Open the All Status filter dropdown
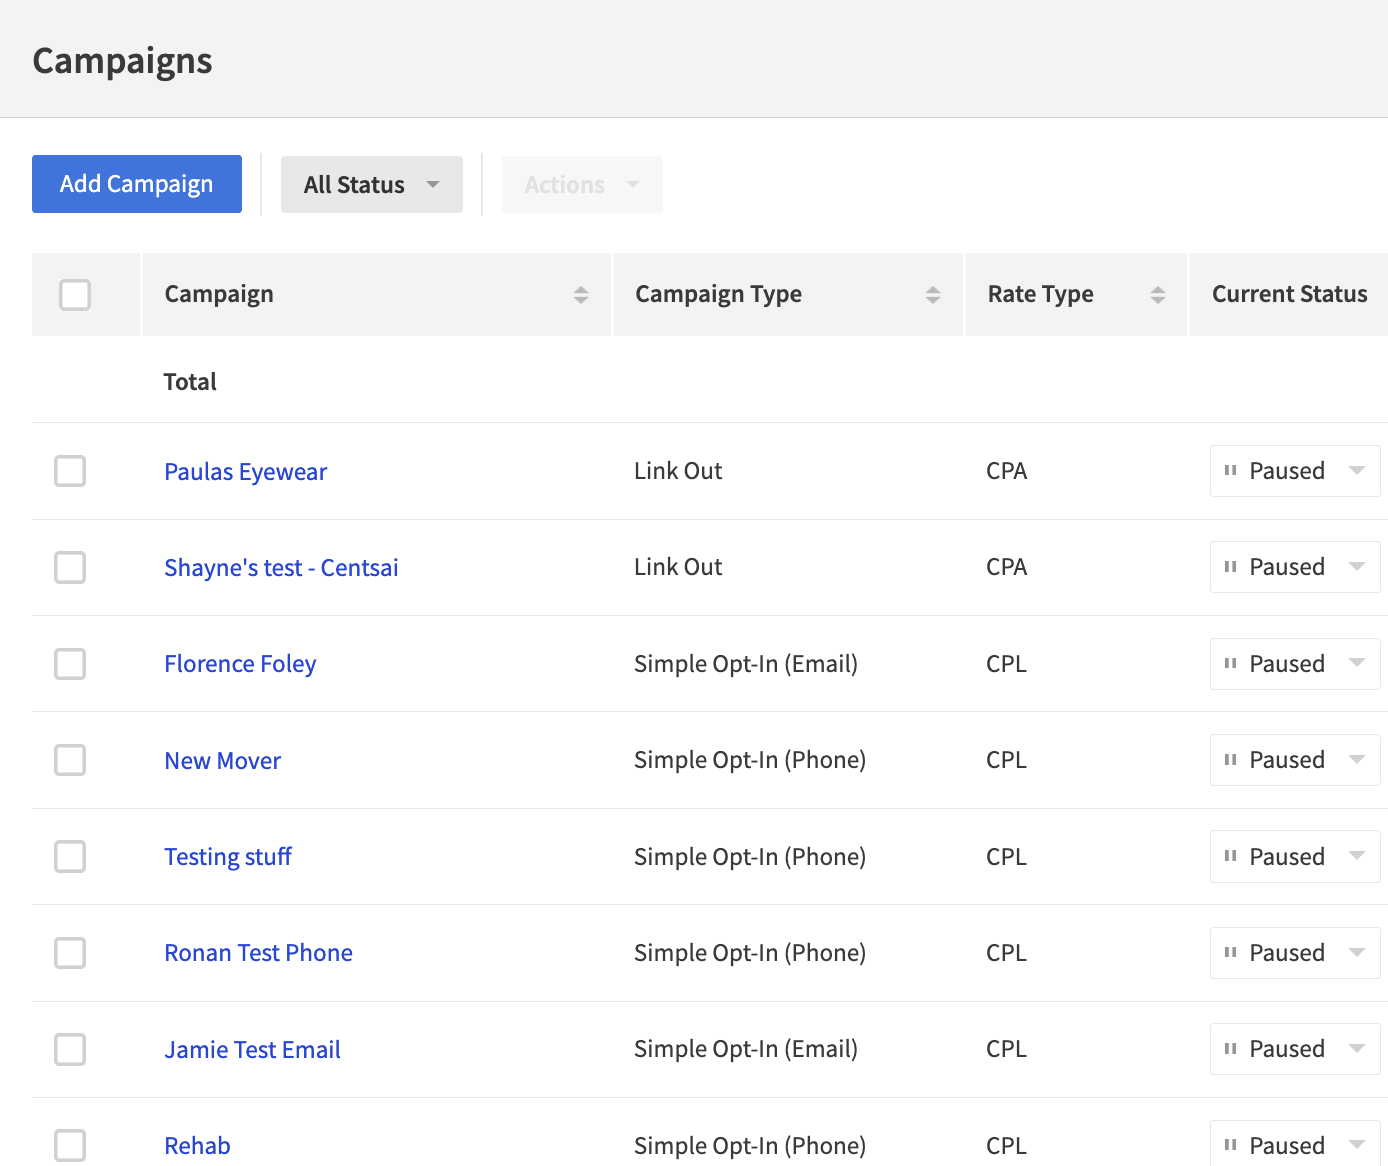The width and height of the screenshot is (1388, 1166). point(371,184)
